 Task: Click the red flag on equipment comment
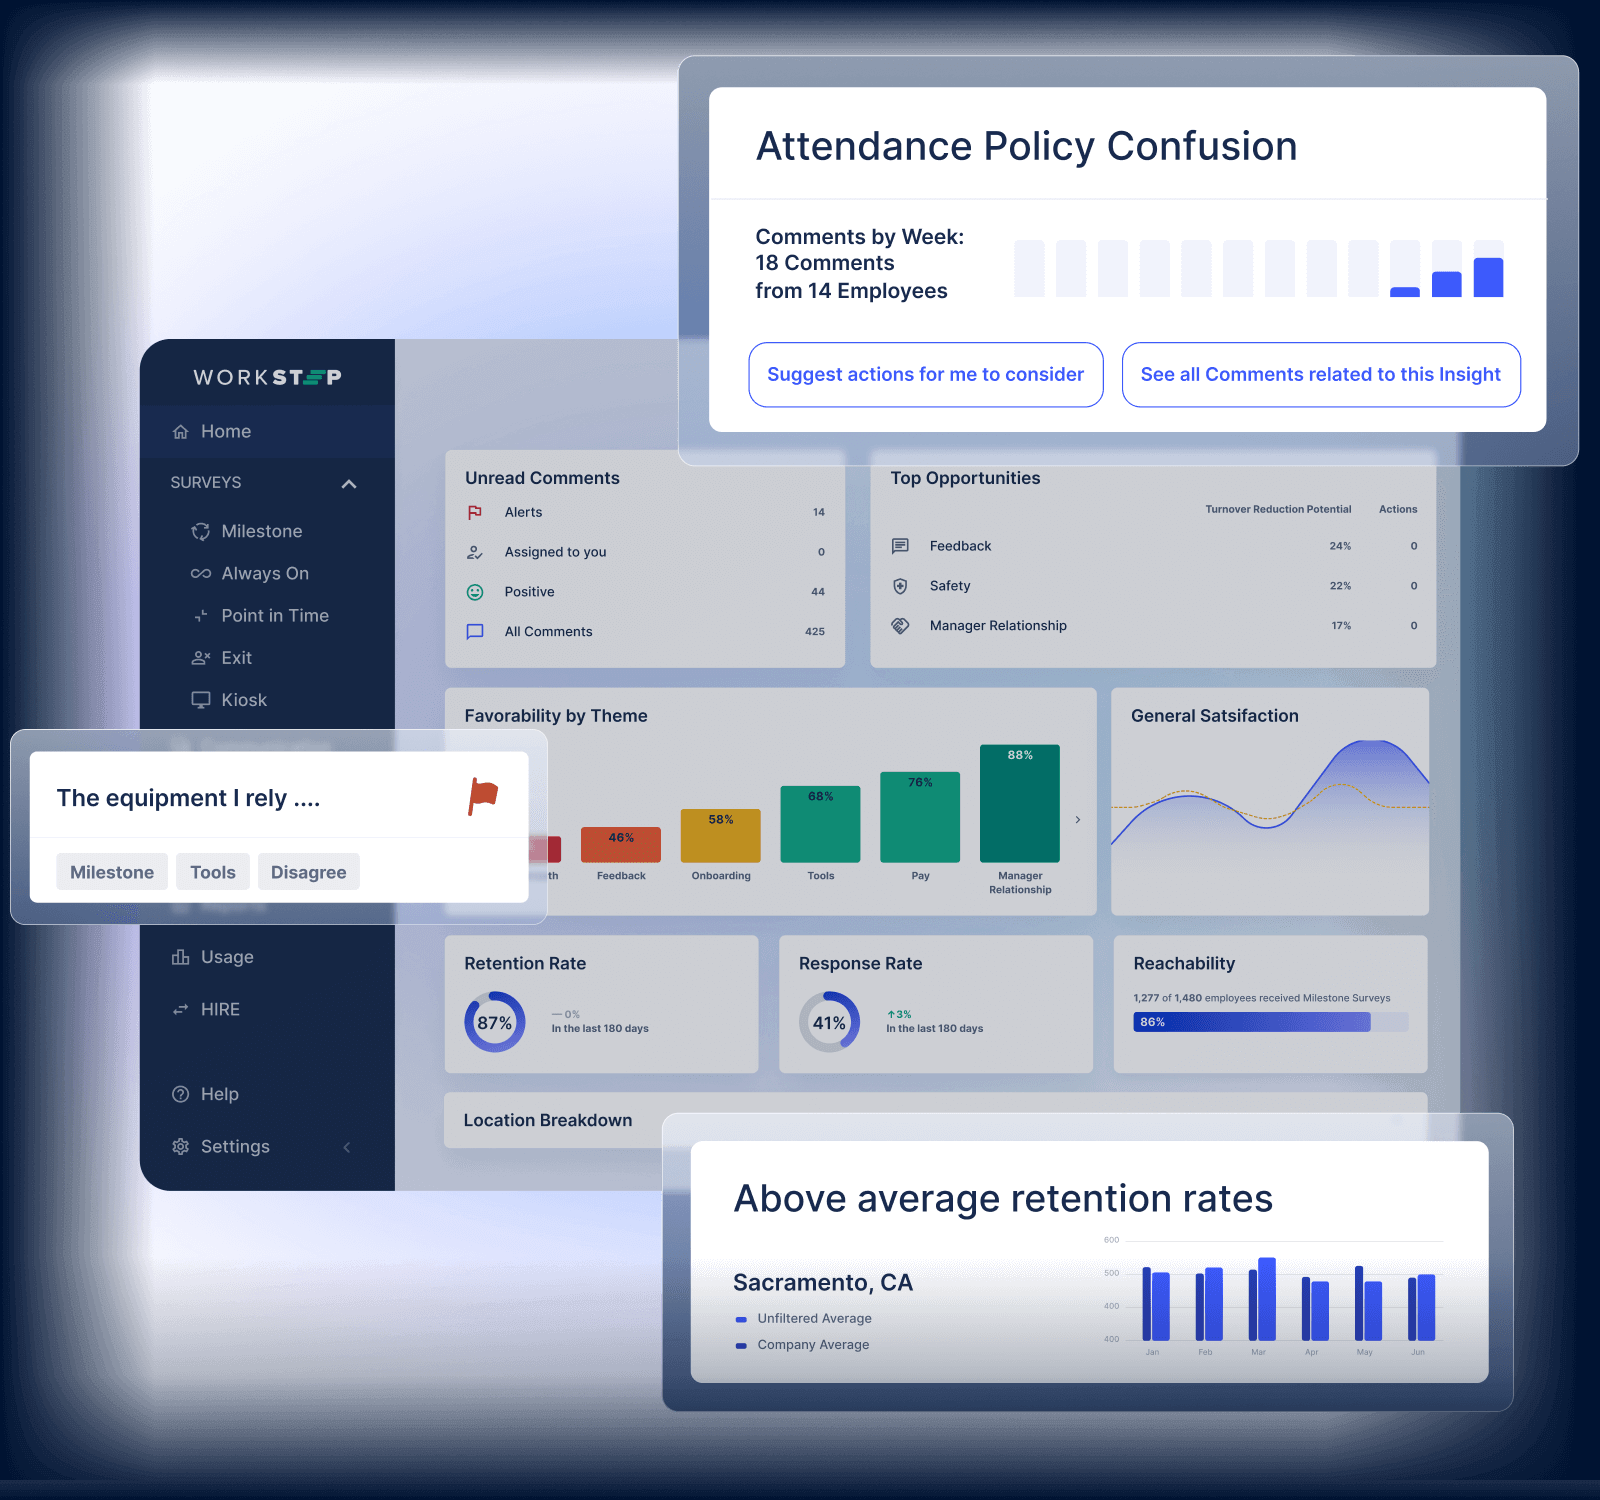483,797
